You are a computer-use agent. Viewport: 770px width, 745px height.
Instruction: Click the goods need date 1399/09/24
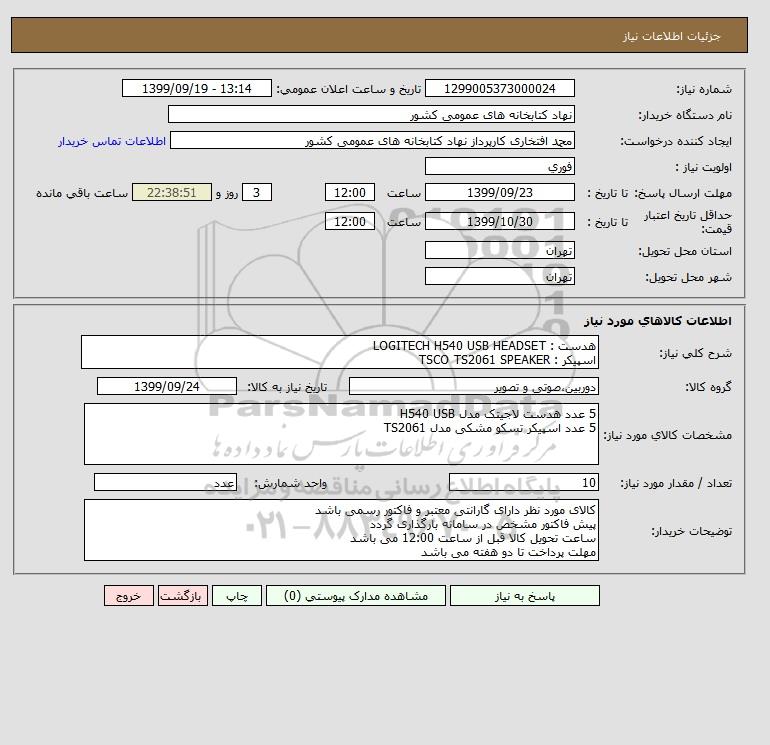coord(167,386)
